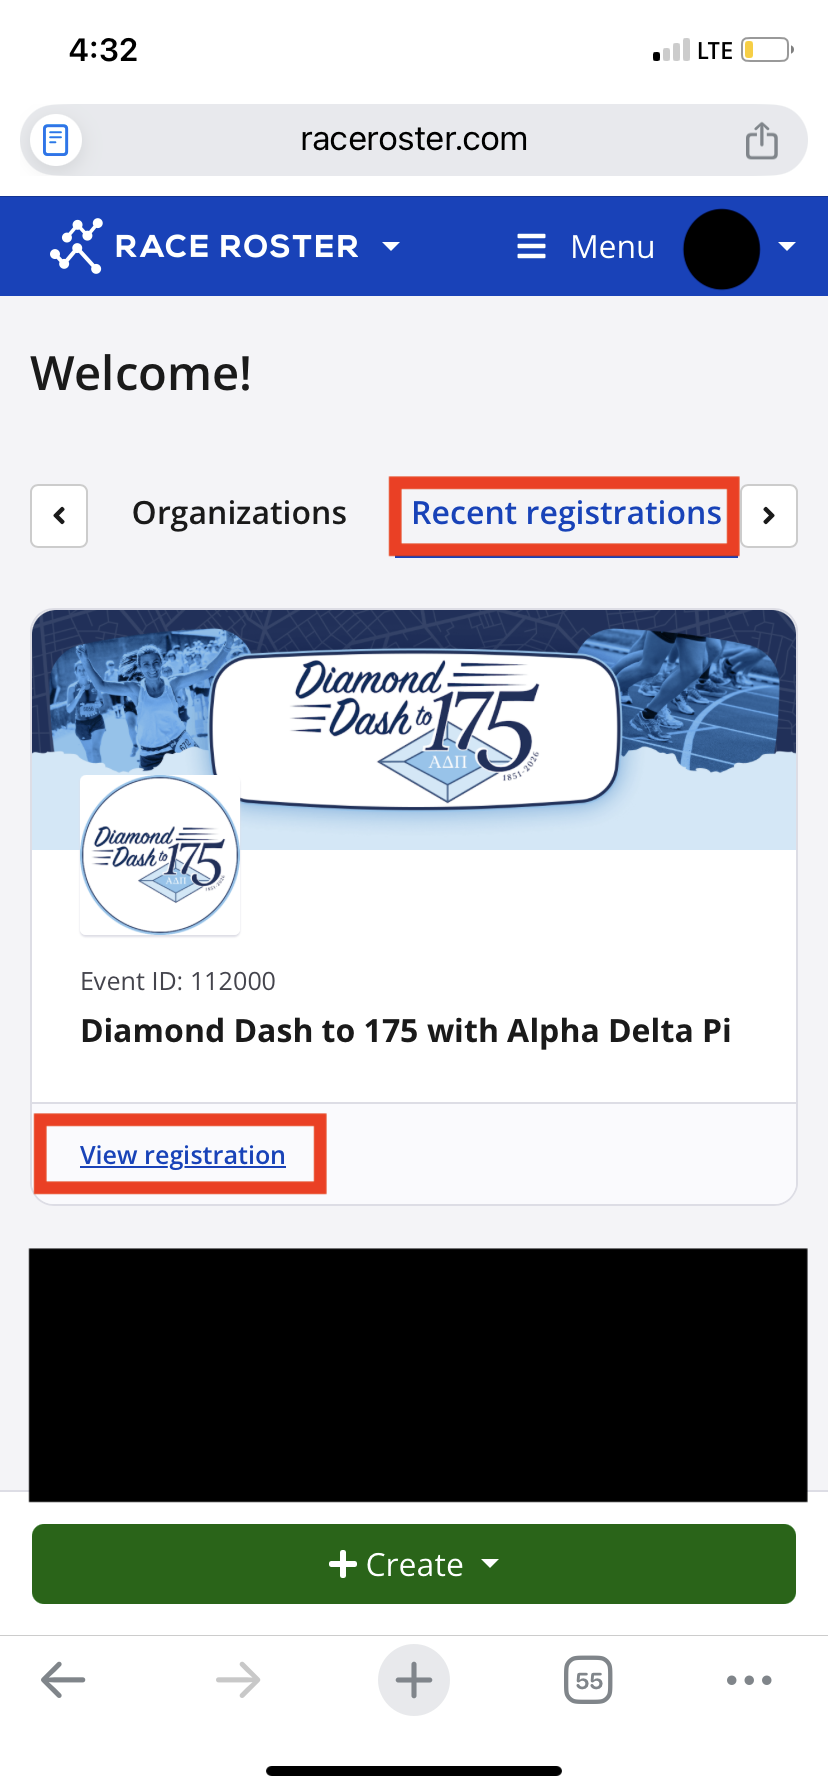The image size is (828, 1792).
Task: Expand the Race Roster dropdown arrow
Action: tap(391, 246)
